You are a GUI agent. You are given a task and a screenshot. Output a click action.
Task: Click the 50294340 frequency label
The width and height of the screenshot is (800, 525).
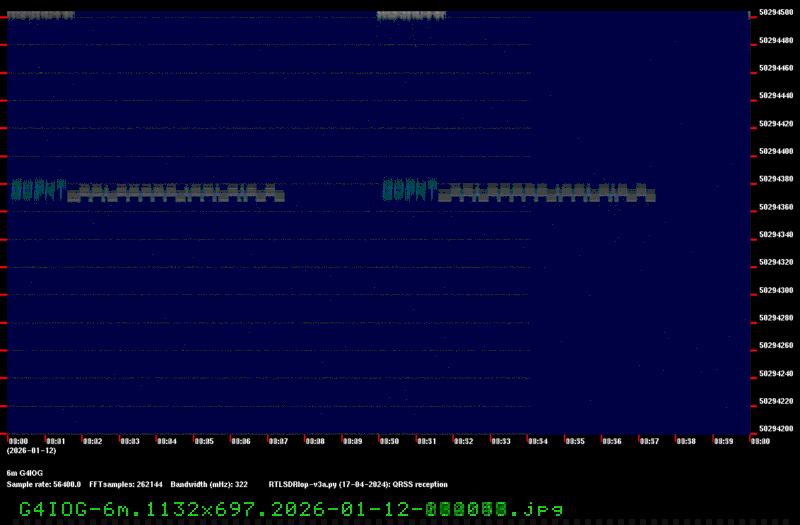click(776, 234)
